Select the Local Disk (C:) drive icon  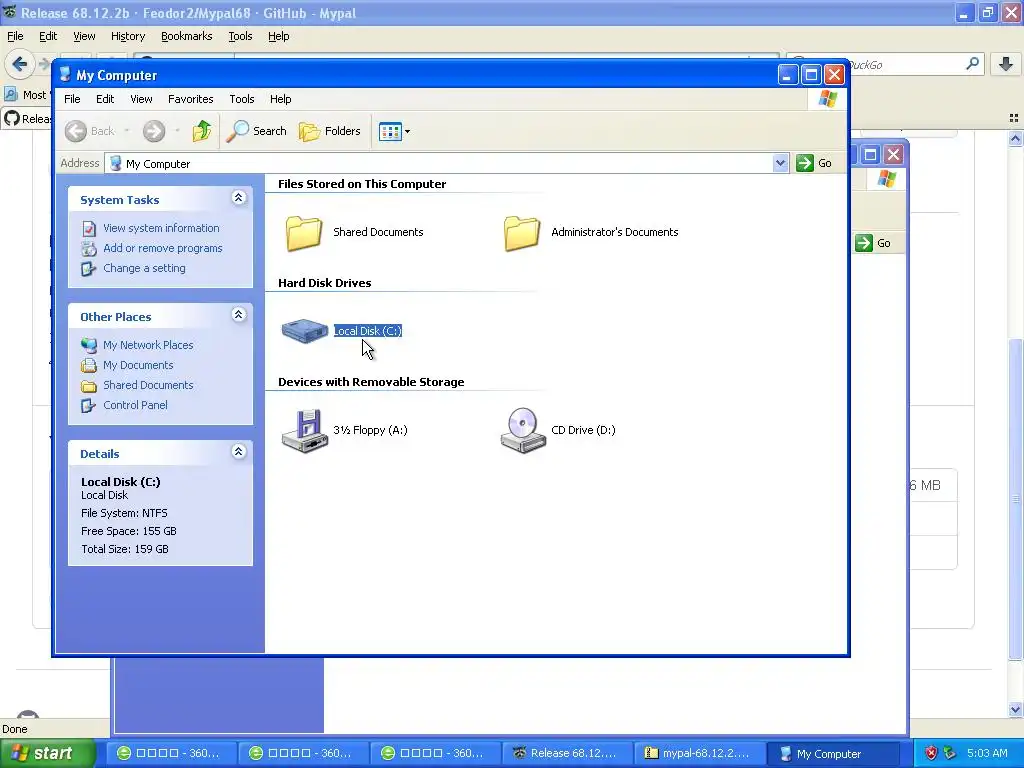[x=304, y=331]
